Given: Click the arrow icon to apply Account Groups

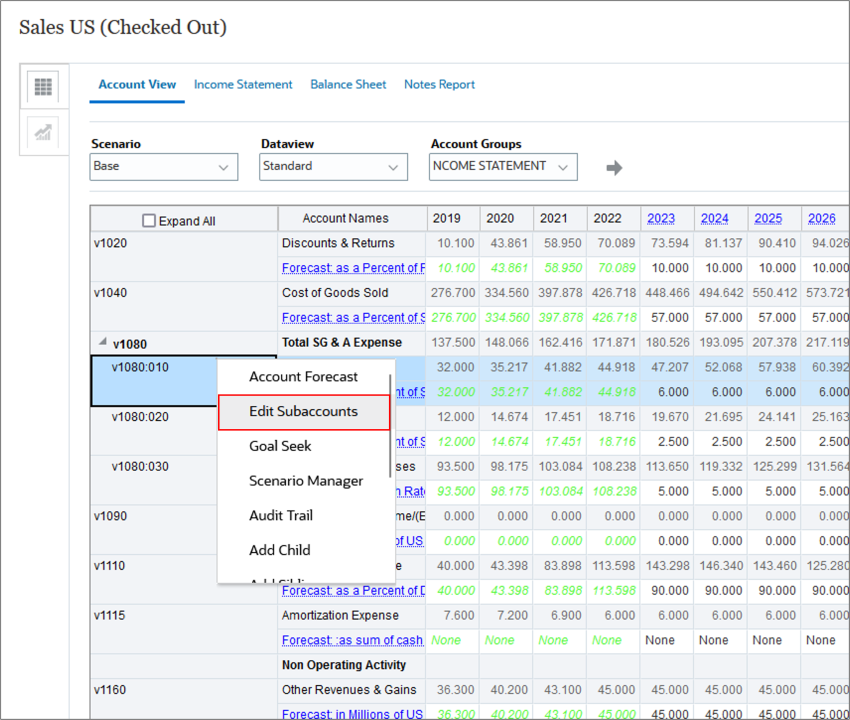Looking at the screenshot, I should coord(614,167).
